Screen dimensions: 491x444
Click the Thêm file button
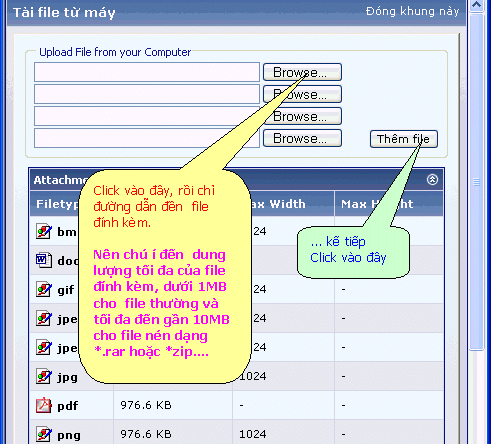(403, 139)
